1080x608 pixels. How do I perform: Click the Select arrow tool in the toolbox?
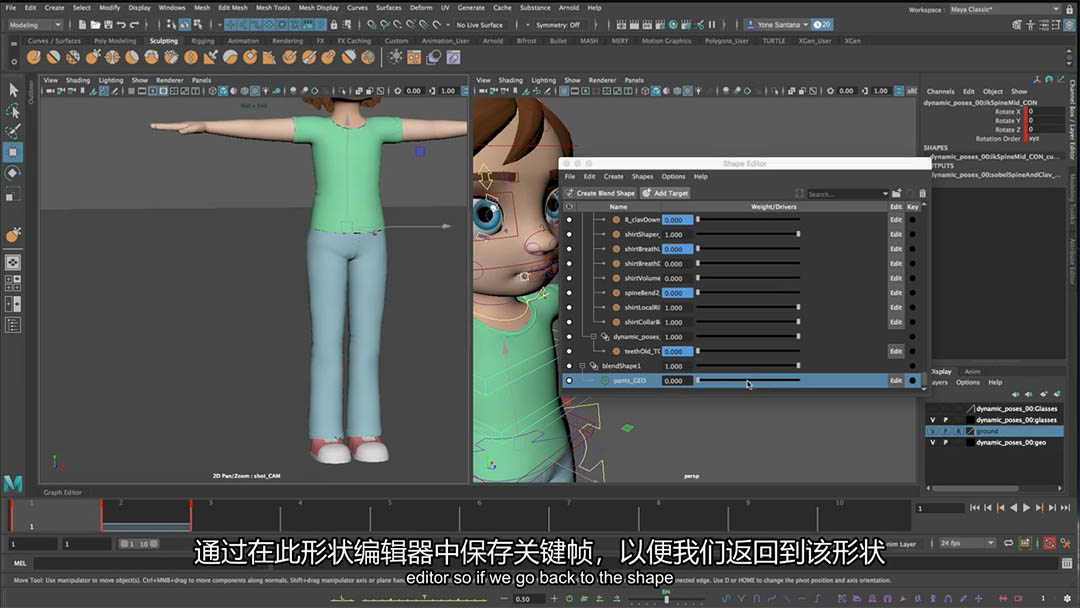(x=13, y=89)
